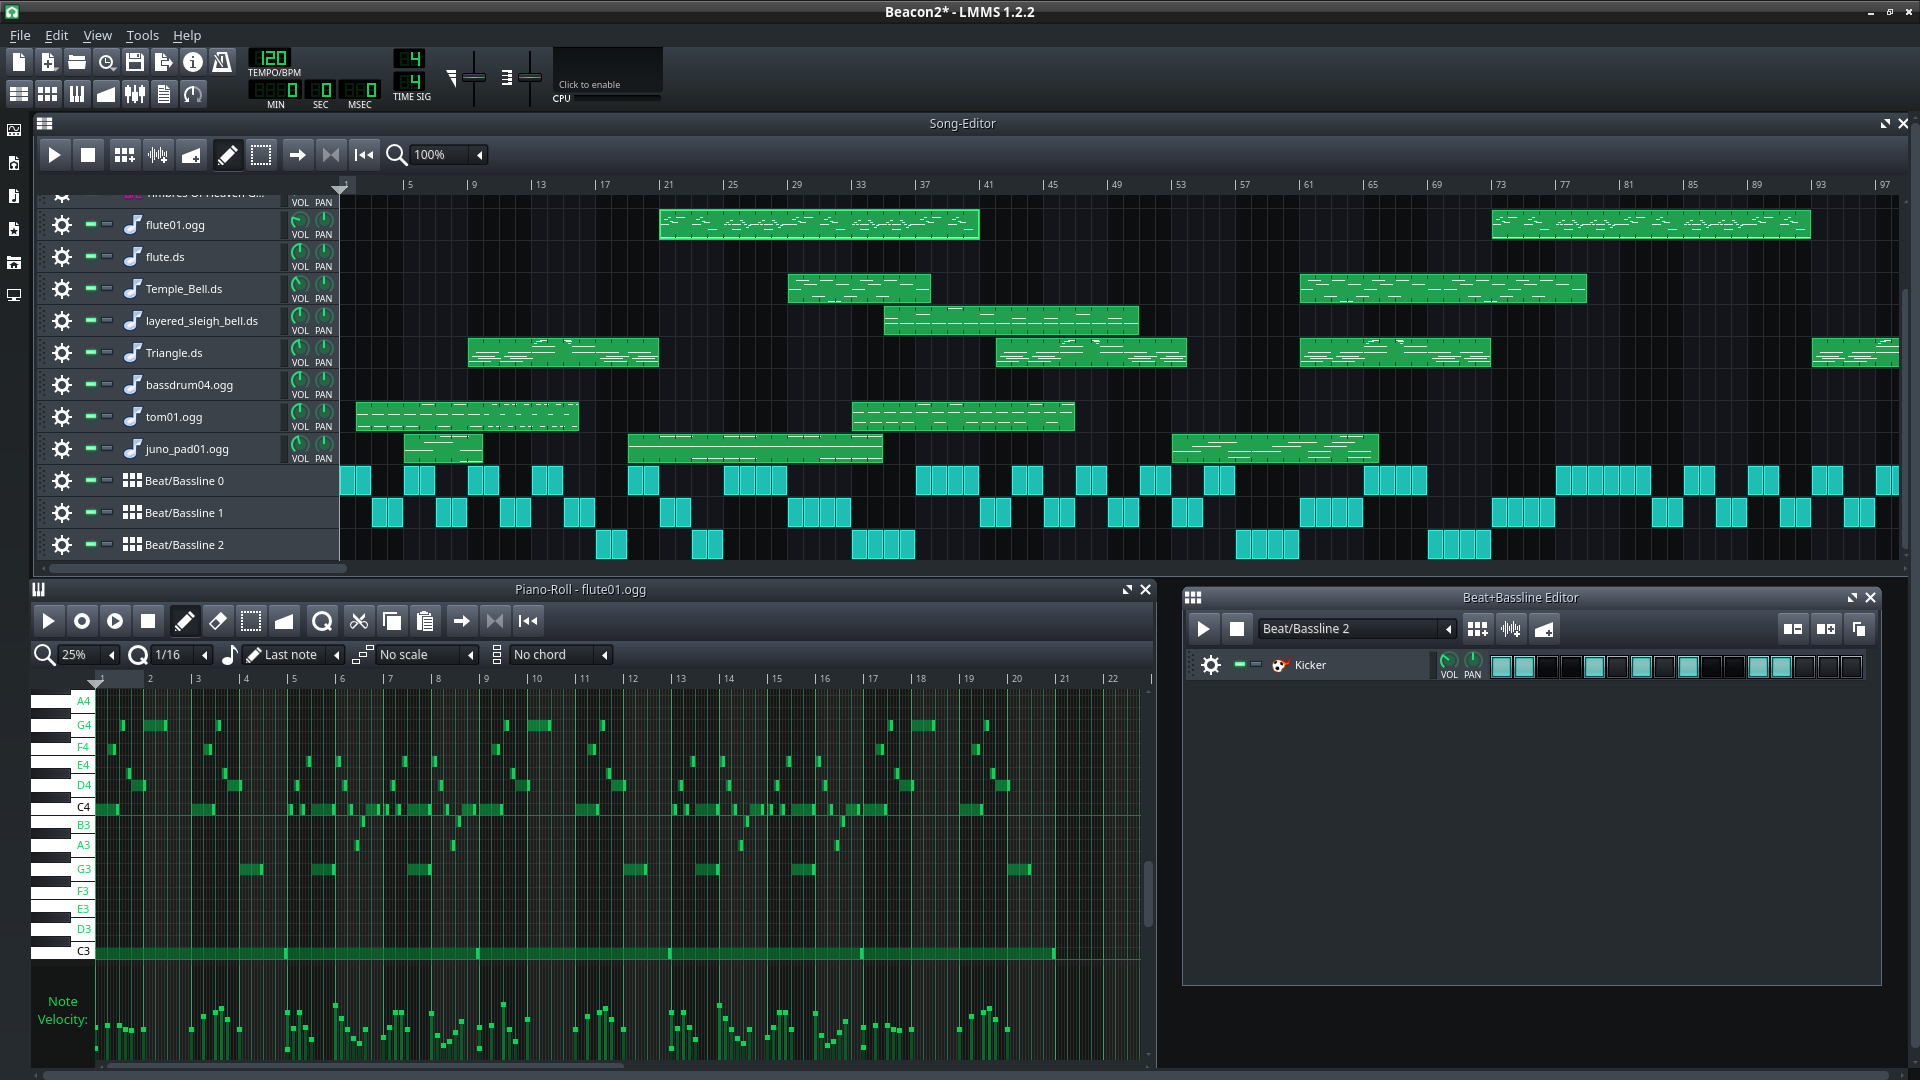This screenshot has height=1080, width=1920.
Task: Mute the tom01.ogg track
Action: click(91, 416)
